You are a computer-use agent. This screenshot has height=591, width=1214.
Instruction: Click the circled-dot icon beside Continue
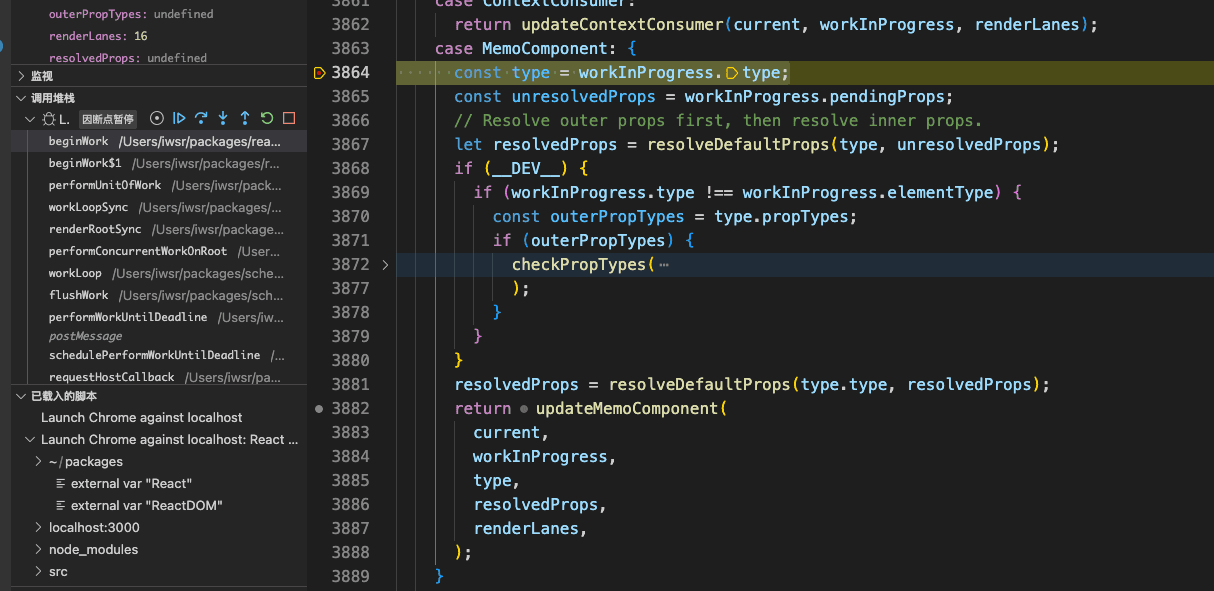click(157, 118)
